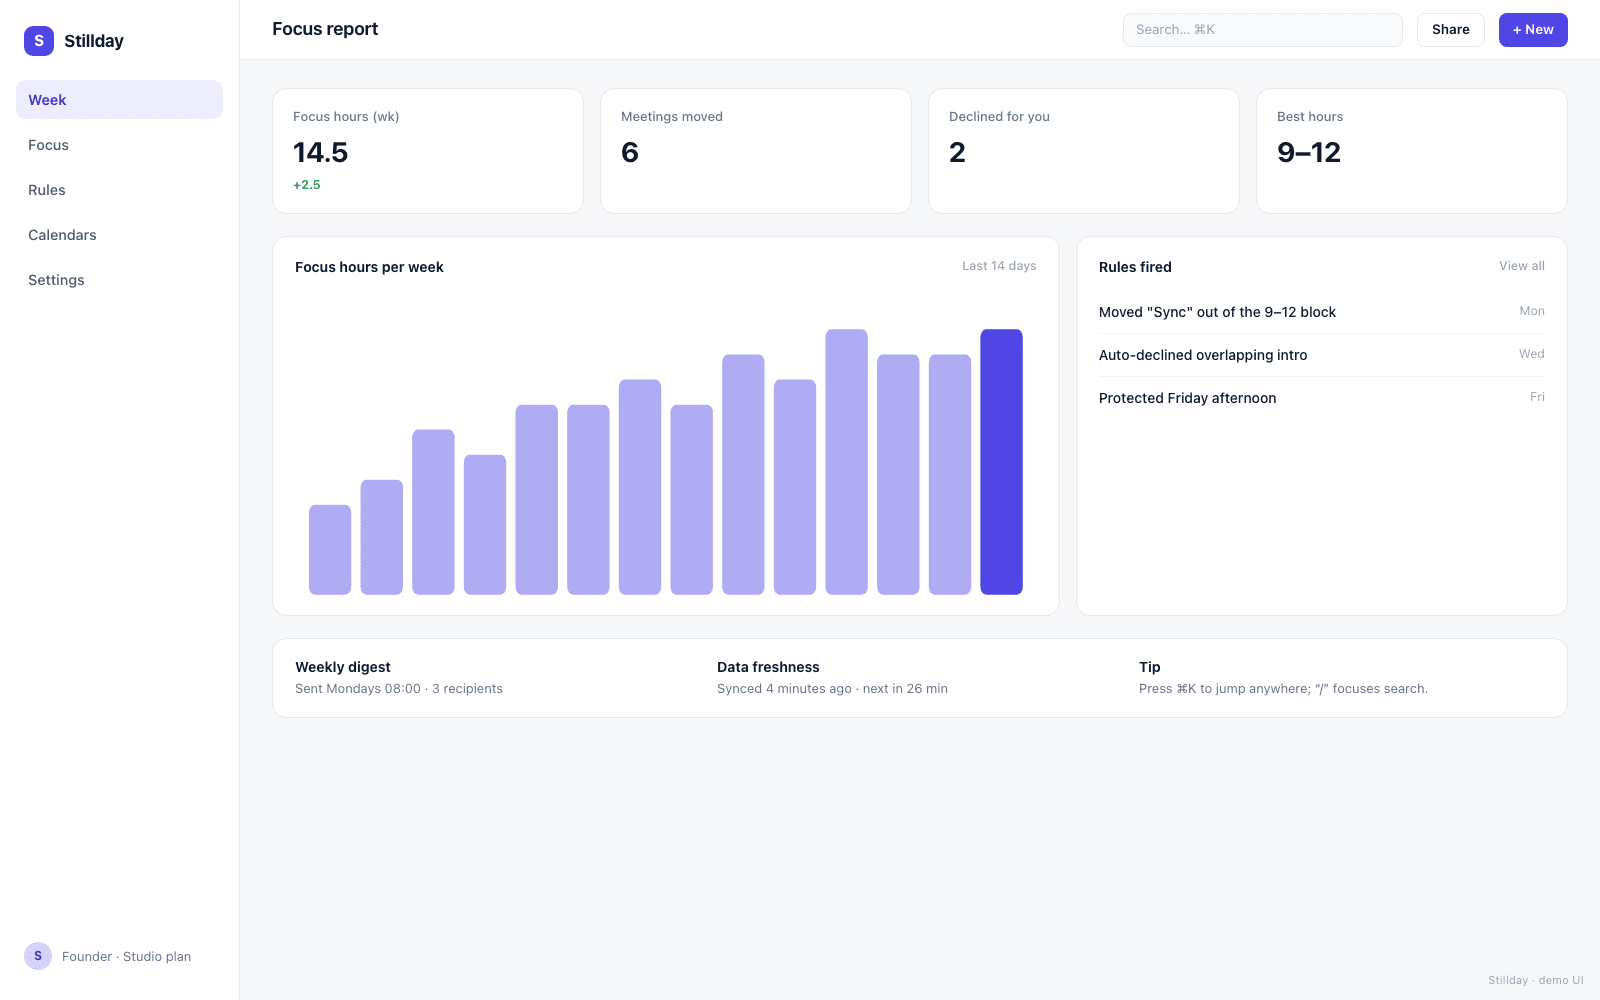Open the founder avatar in sidebar footer

coord(38,956)
